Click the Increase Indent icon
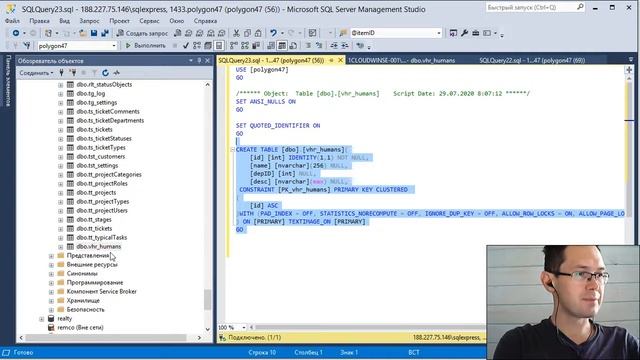The image size is (640, 360). (x=345, y=46)
